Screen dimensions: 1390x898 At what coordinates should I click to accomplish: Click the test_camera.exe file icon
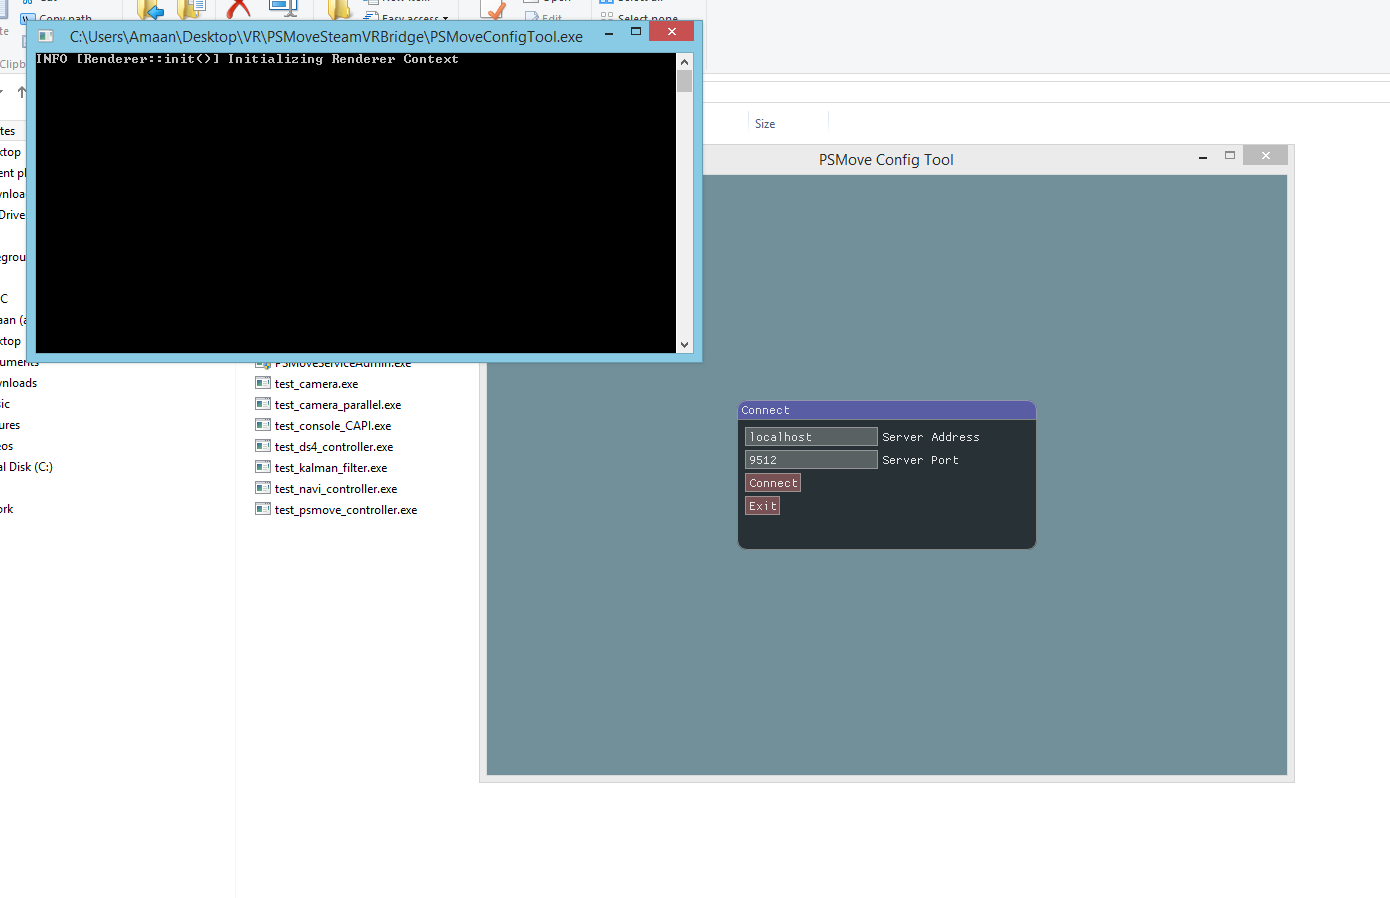pos(263,383)
